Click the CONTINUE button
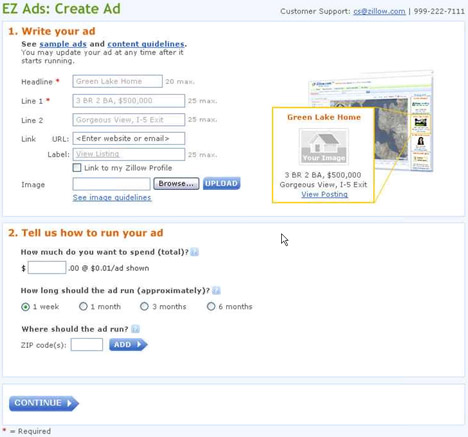Image resolution: width=468 pixels, height=437 pixels. (x=43, y=403)
